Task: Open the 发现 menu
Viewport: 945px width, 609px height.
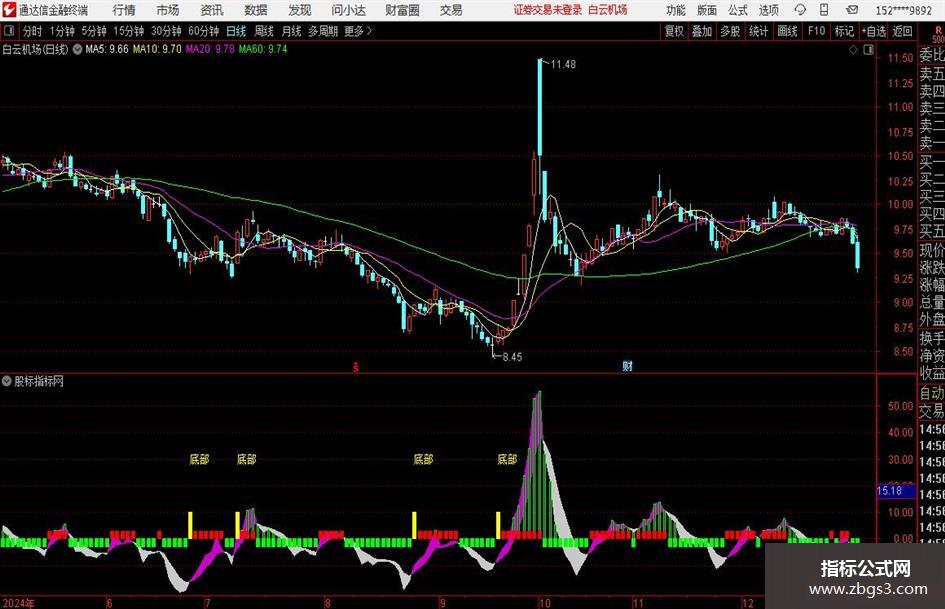Action: click(300, 10)
